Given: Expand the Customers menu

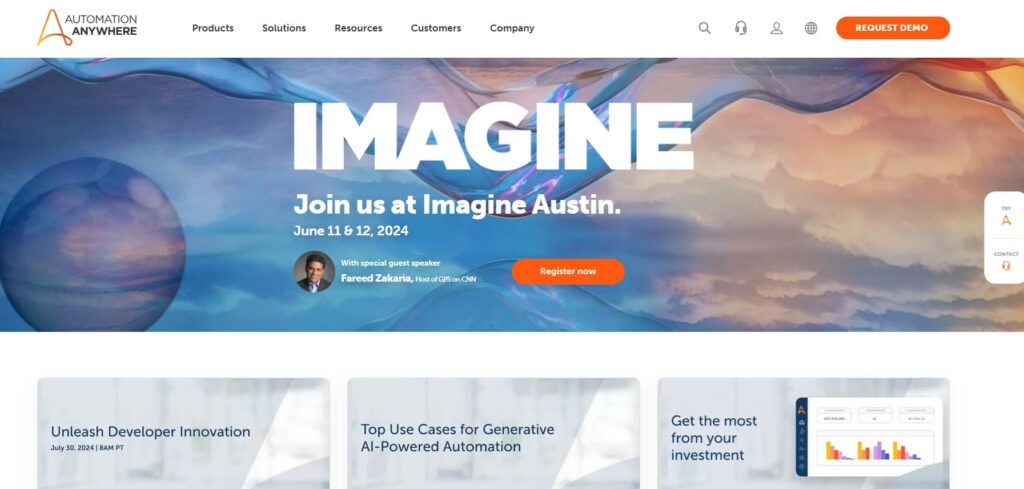Looking at the screenshot, I should [x=436, y=28].
